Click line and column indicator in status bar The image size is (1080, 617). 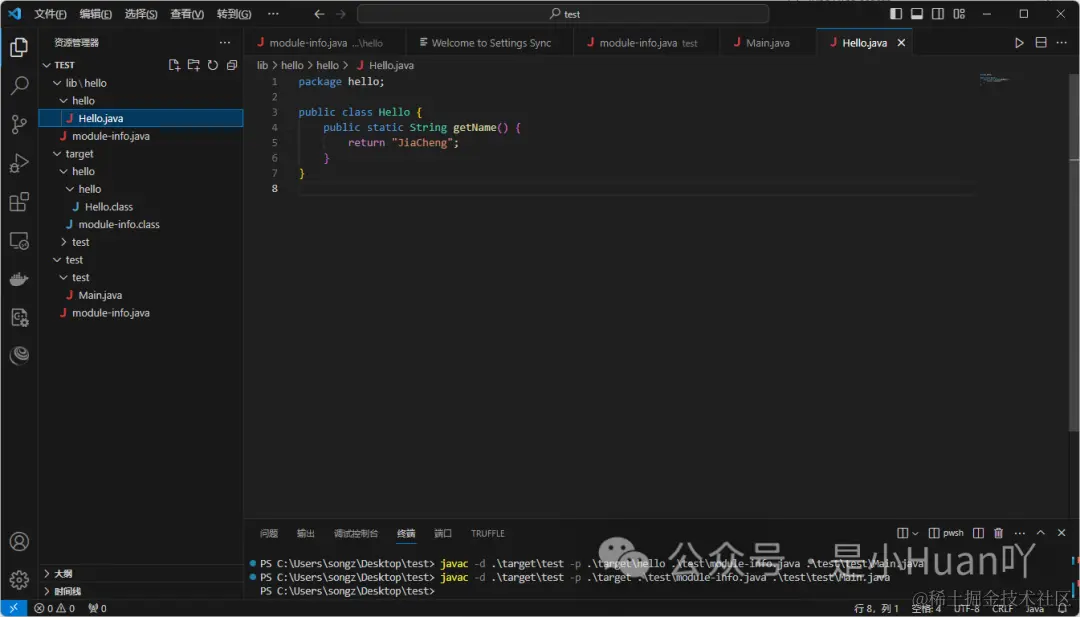point(876,609)
